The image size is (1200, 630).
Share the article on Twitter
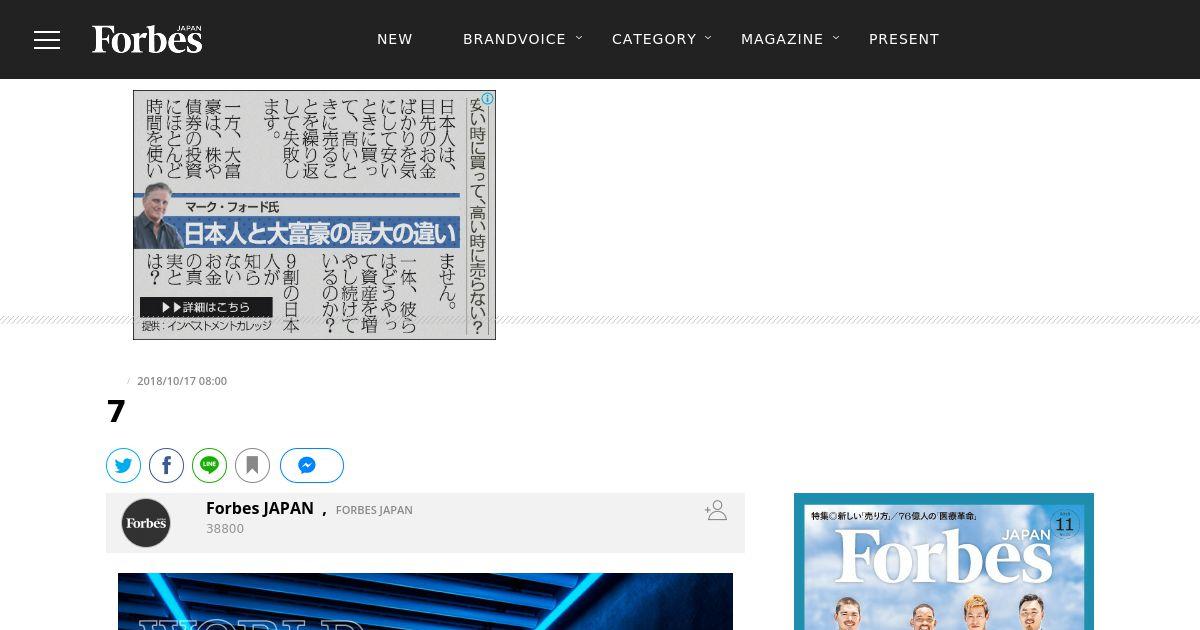[124, 465]
